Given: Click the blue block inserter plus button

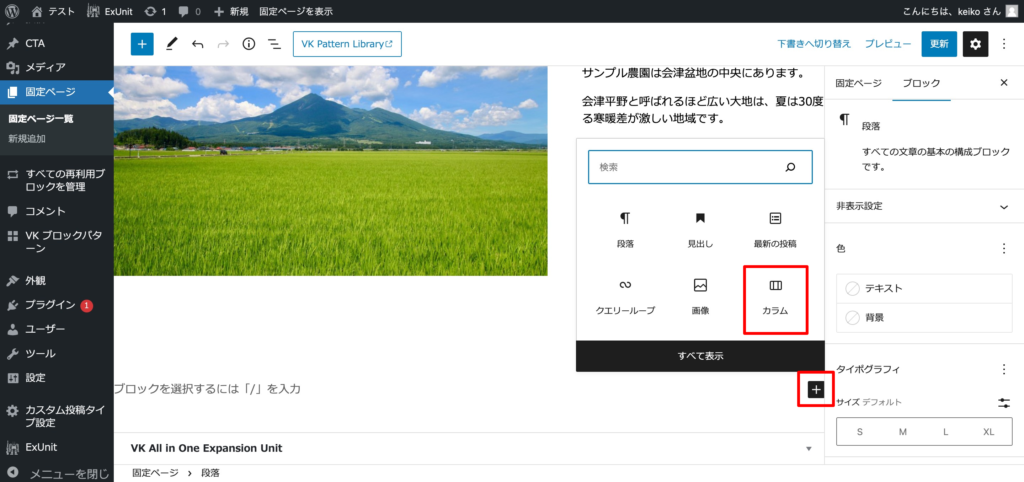Looking at the screenshot, I should (142, 44).
